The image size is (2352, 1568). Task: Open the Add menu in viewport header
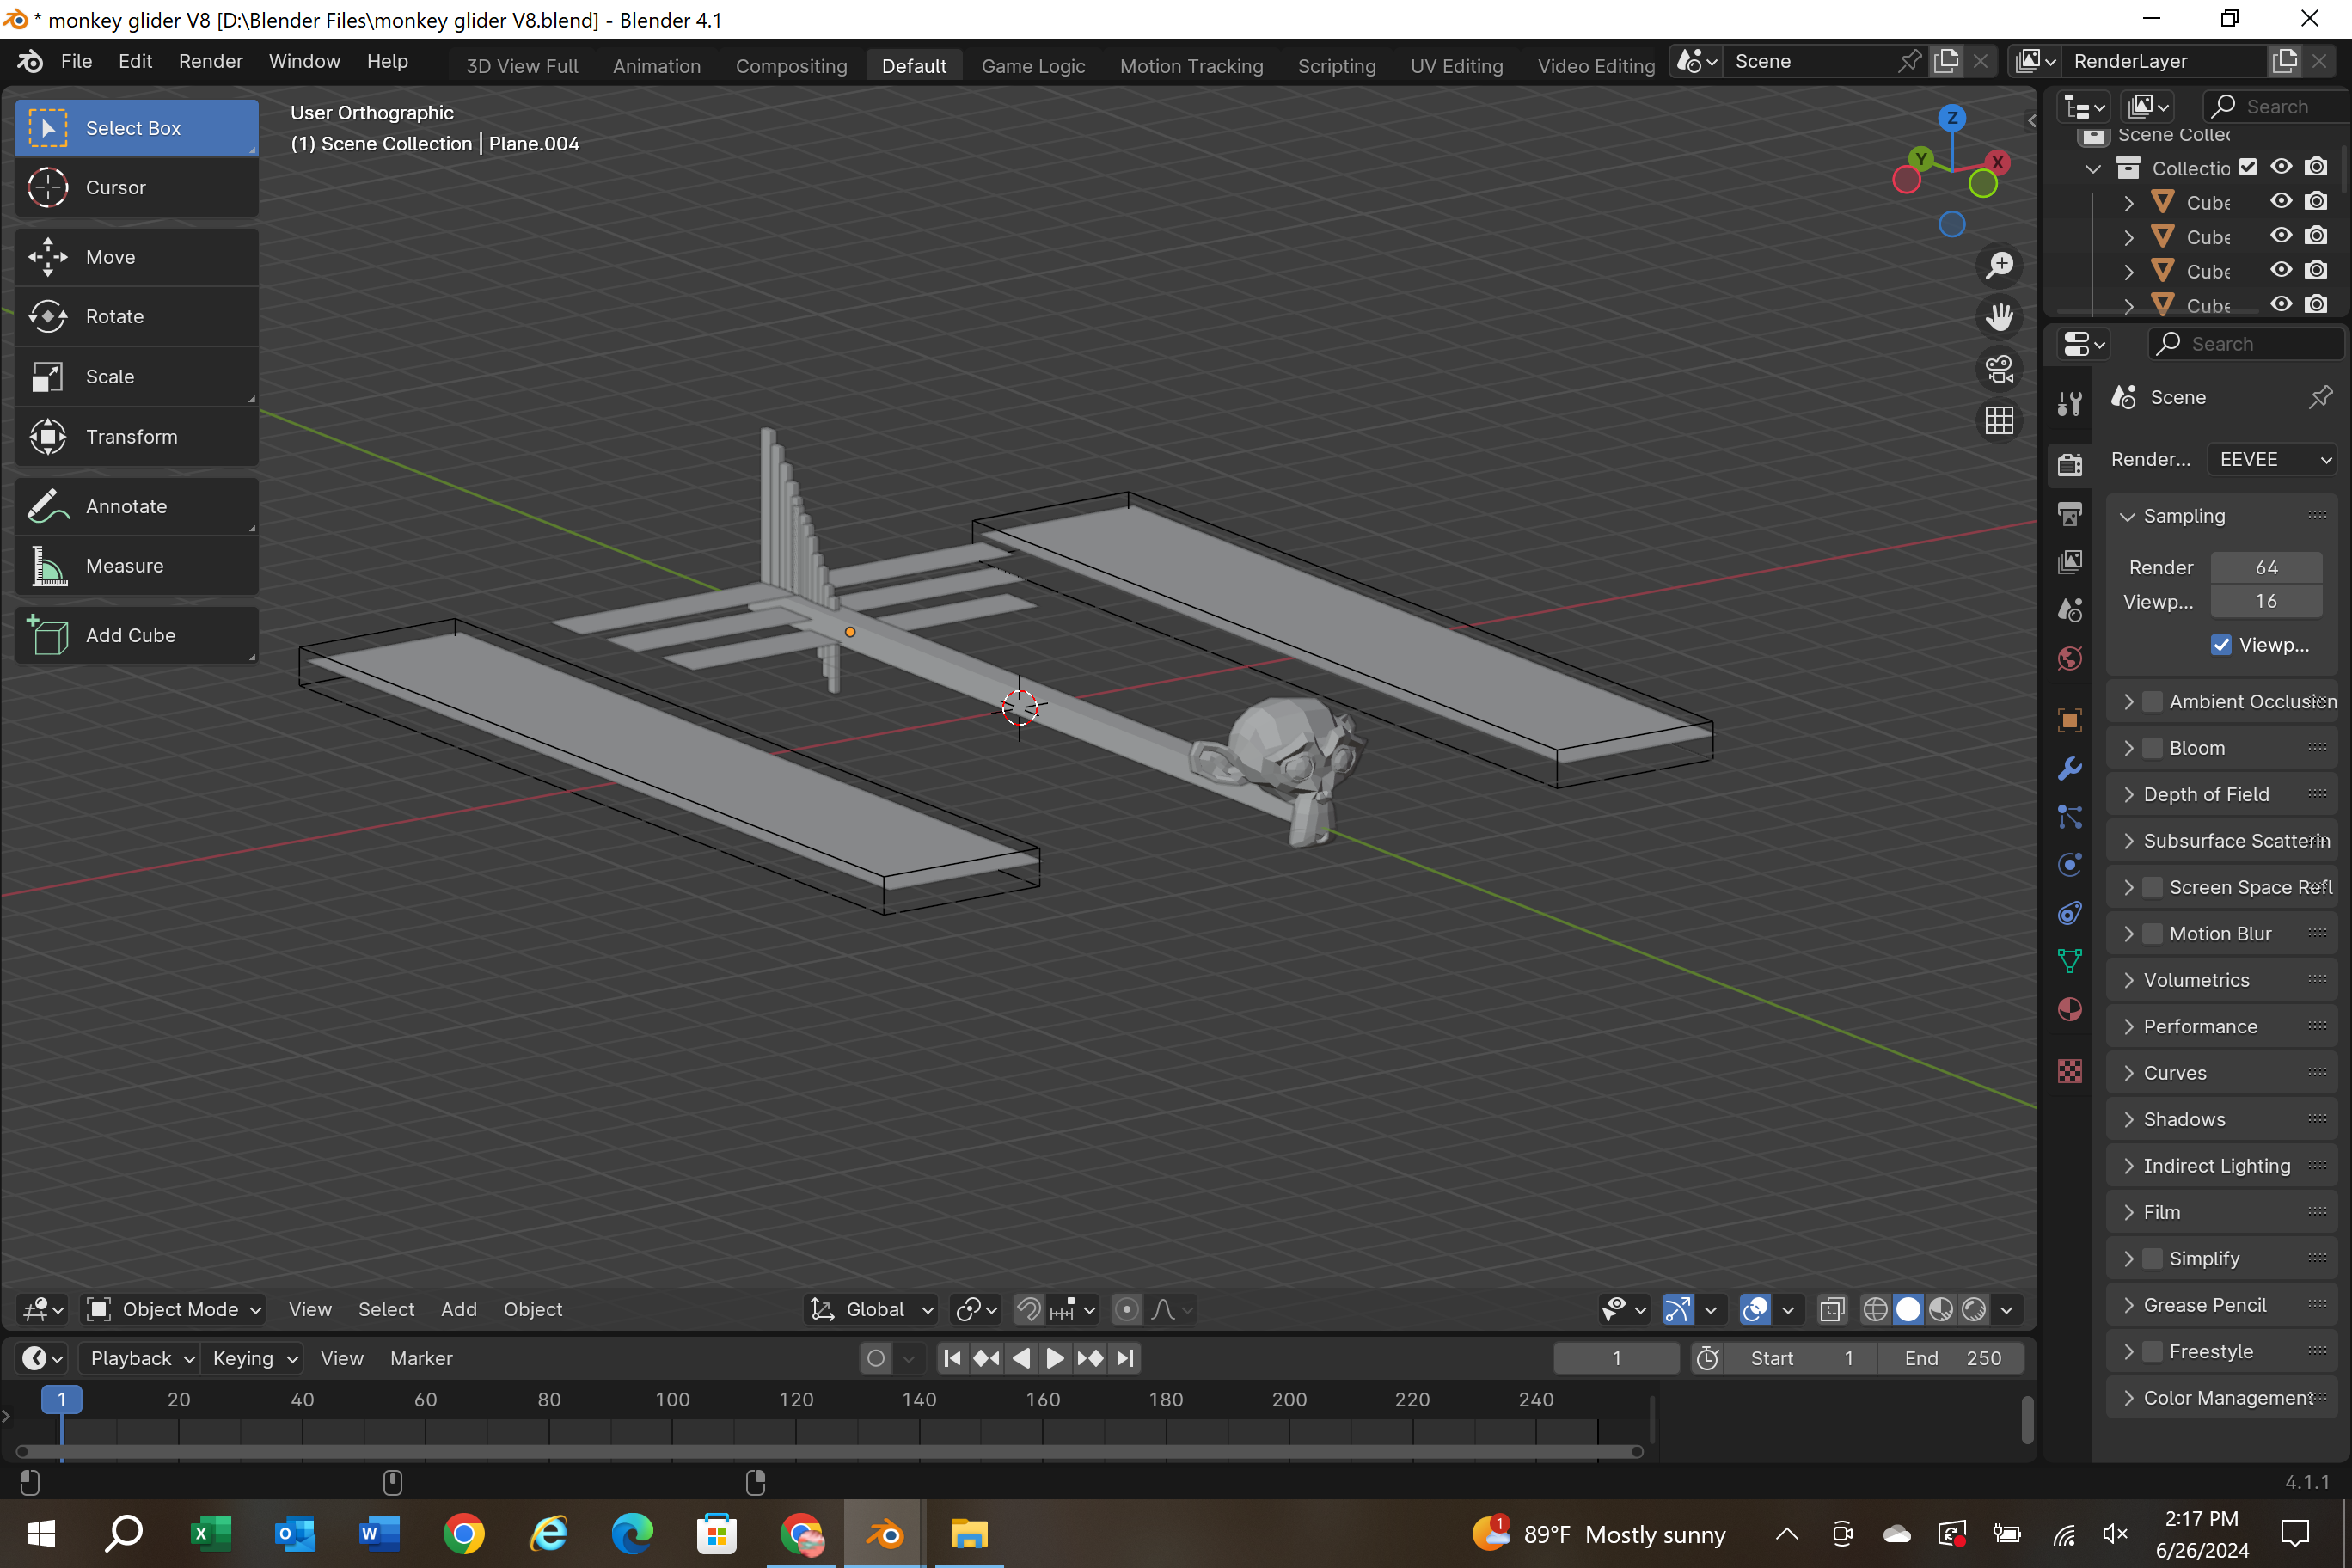459,1309
